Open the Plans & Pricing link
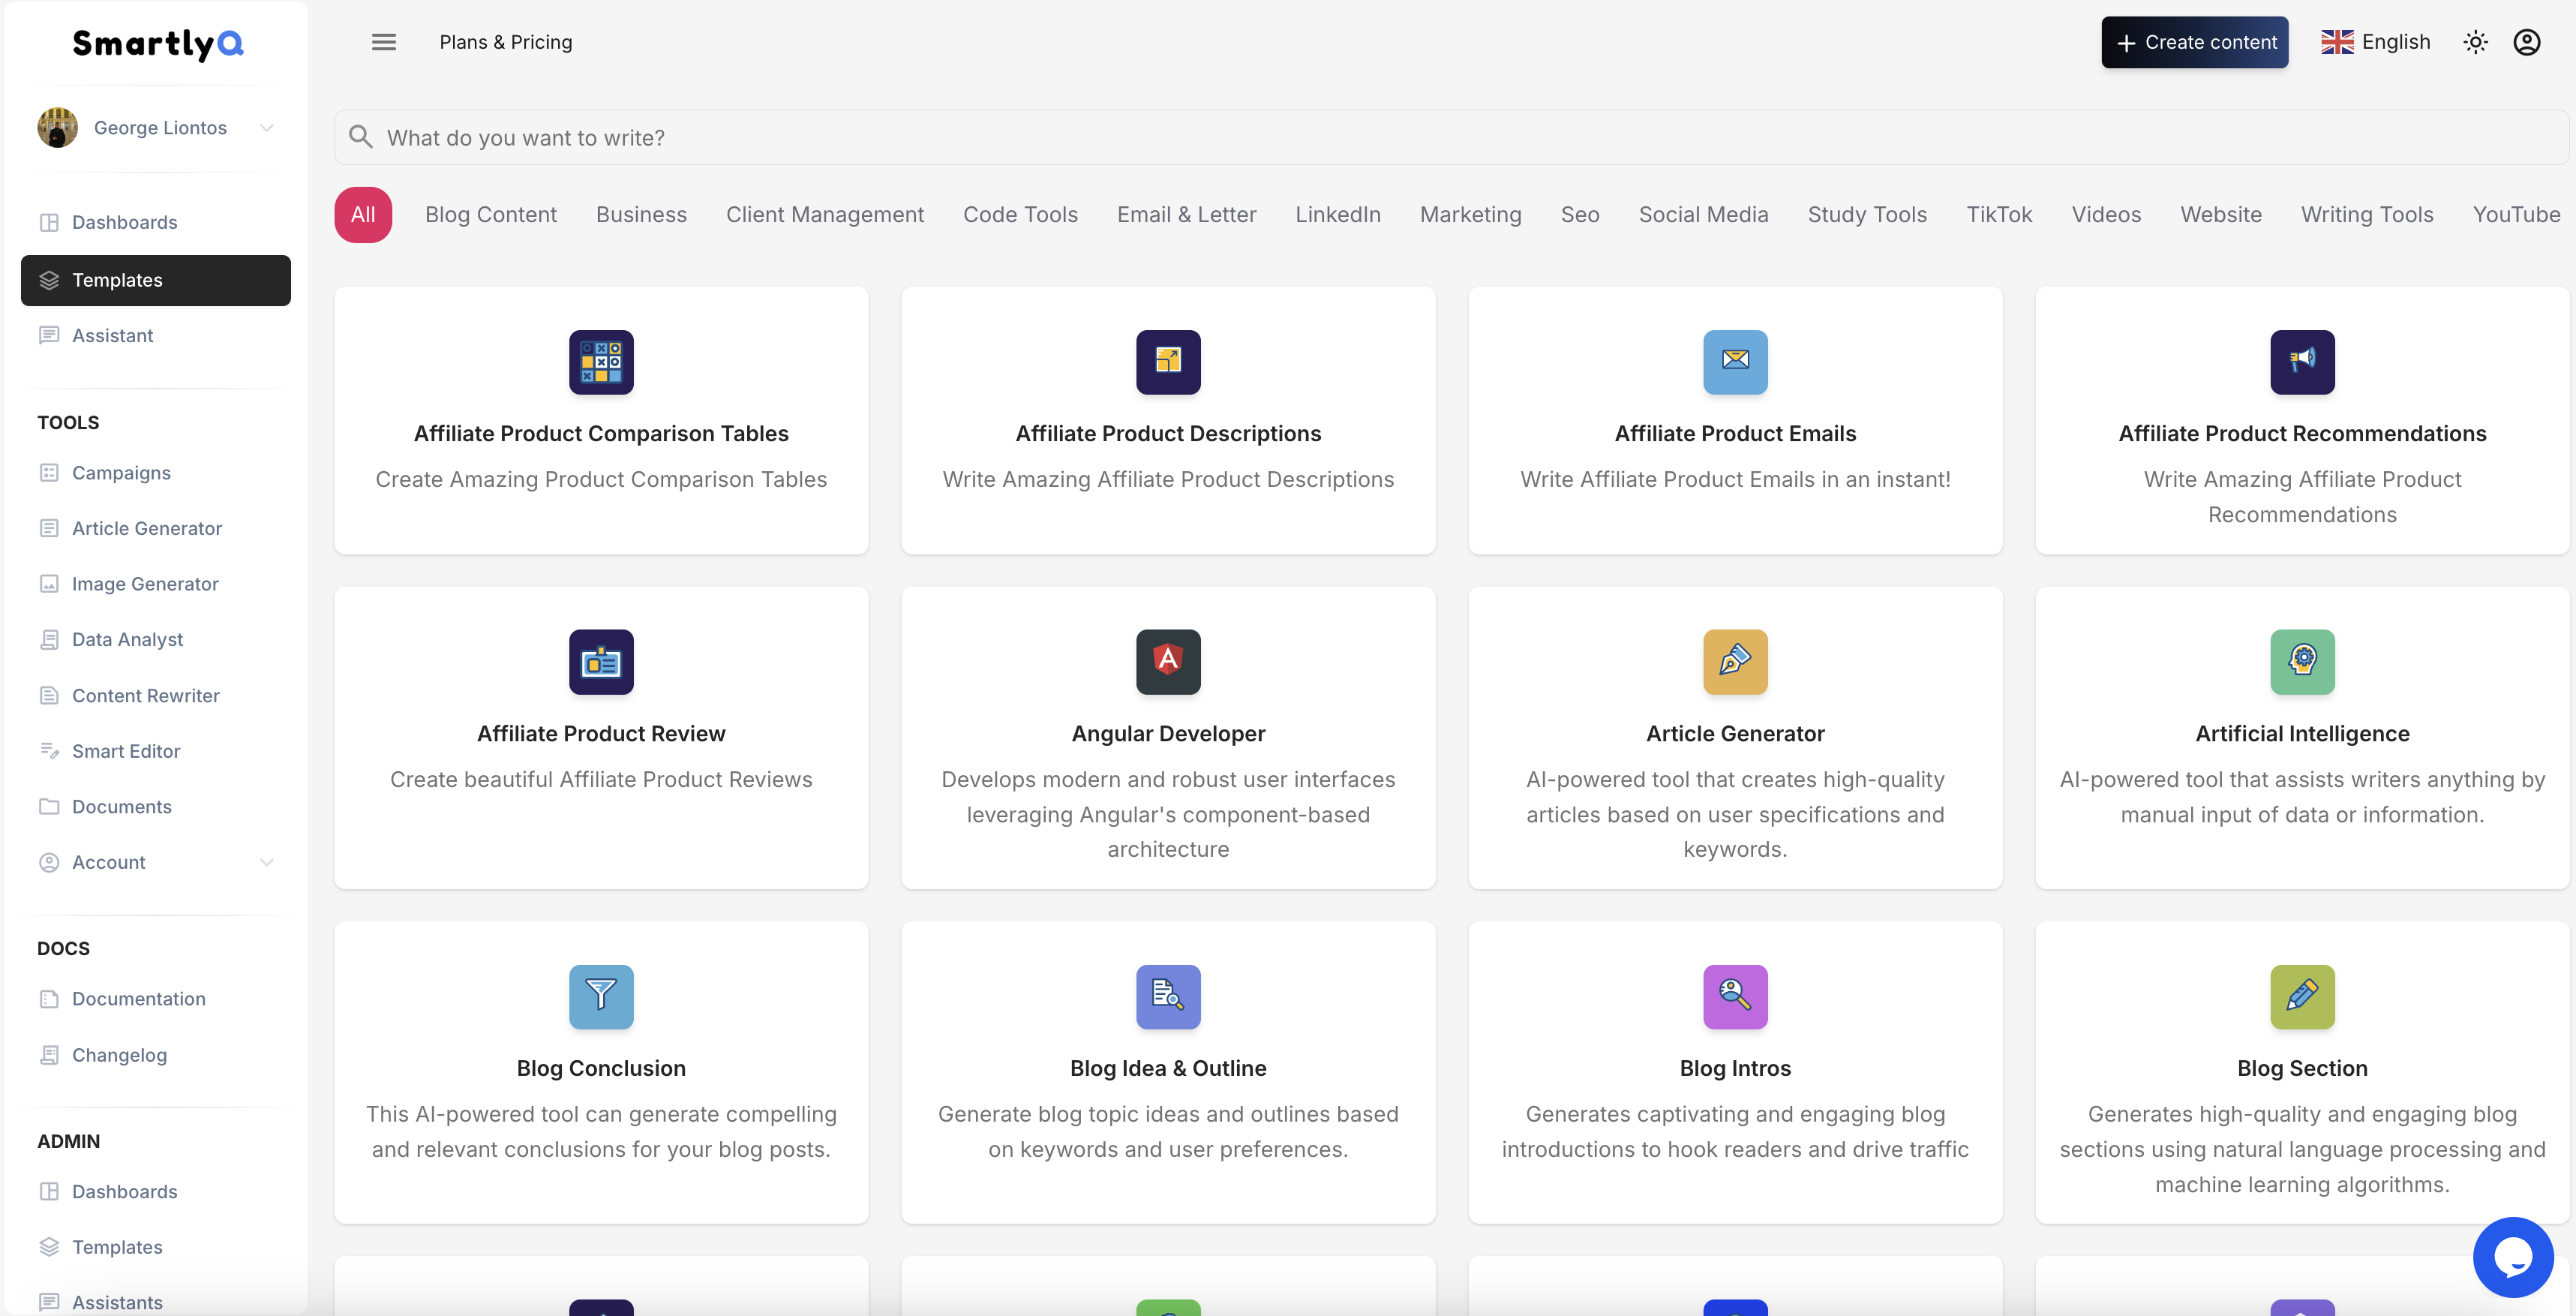This screenshot has width=2576, height=1316. (x=505, y=42)
